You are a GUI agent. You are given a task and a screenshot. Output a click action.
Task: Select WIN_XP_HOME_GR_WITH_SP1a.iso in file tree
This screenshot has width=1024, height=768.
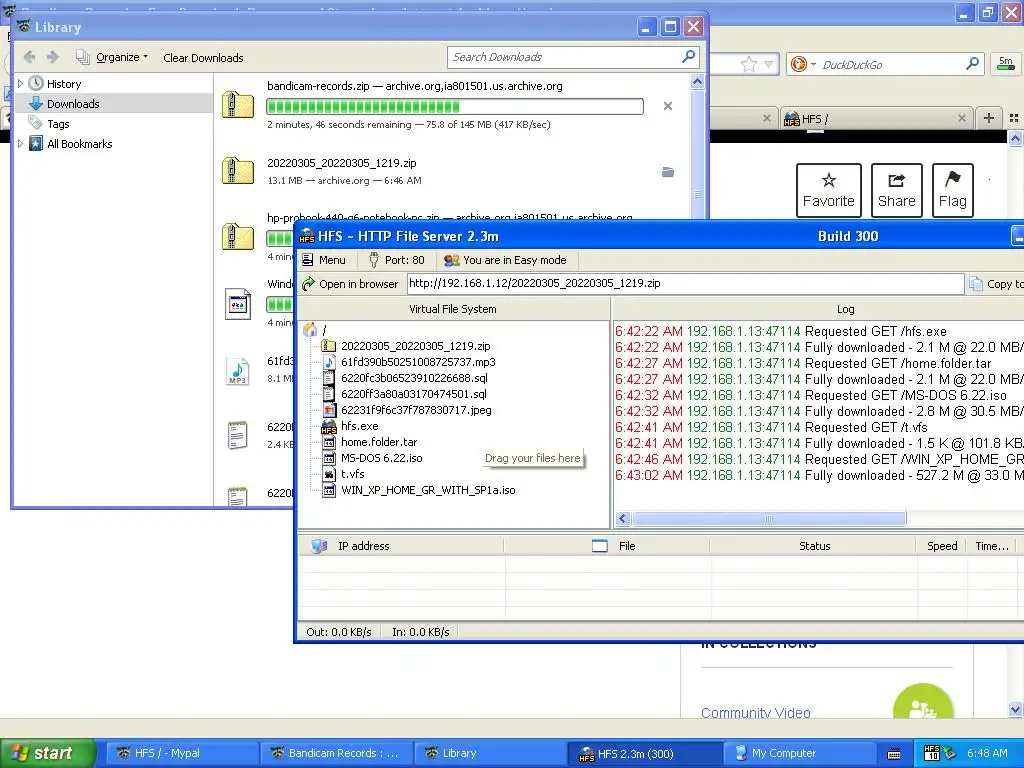coord(428,490)
